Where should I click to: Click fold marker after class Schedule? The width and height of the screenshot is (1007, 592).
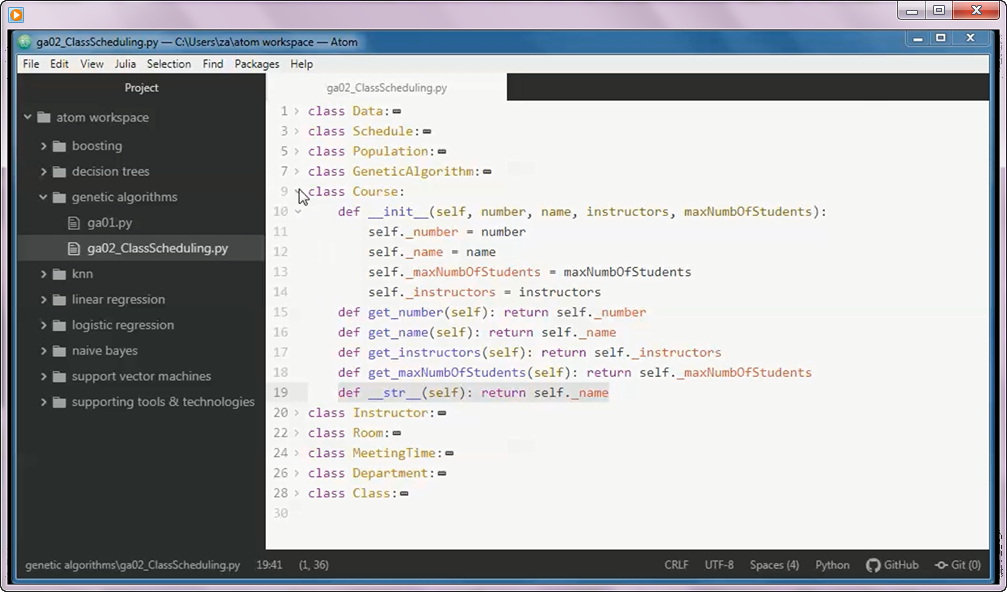tap(427, 132)
